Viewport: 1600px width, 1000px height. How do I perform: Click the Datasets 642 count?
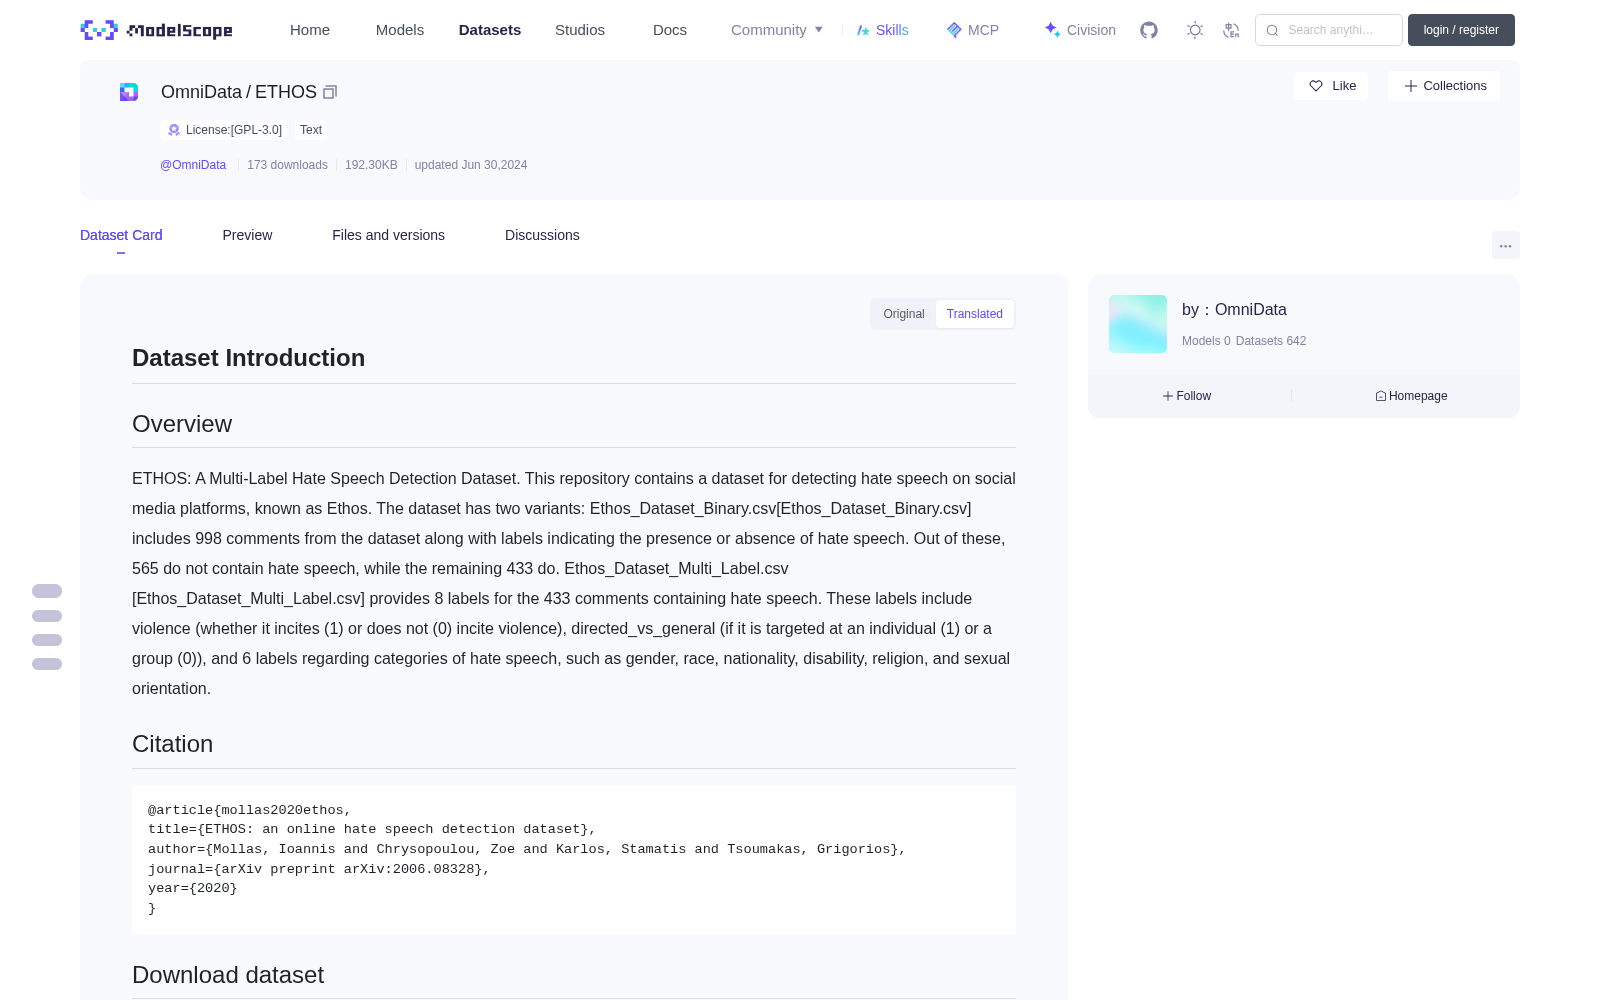(x=1271, y=341)
